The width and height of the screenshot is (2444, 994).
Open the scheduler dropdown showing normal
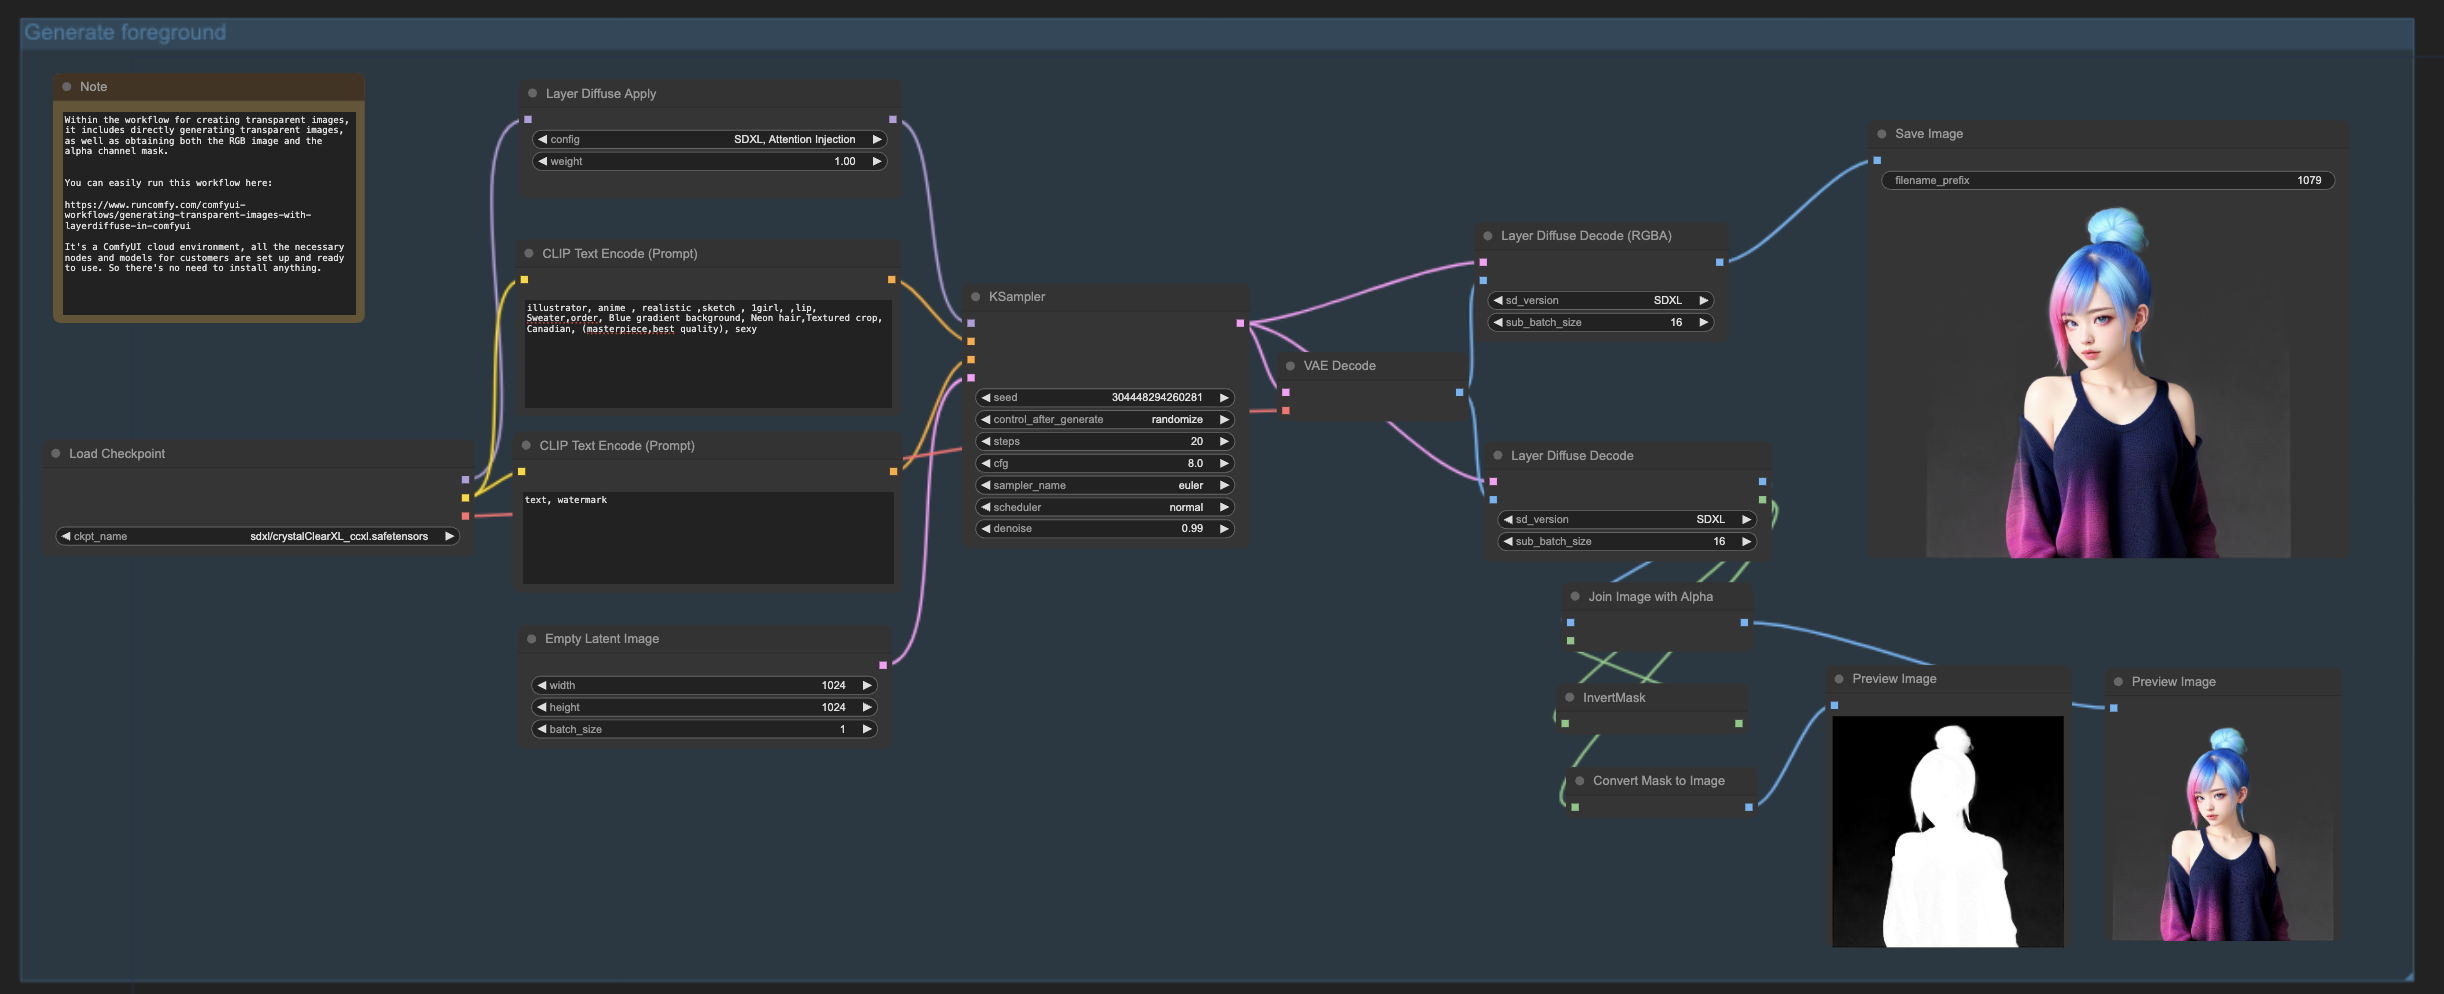1104,508
